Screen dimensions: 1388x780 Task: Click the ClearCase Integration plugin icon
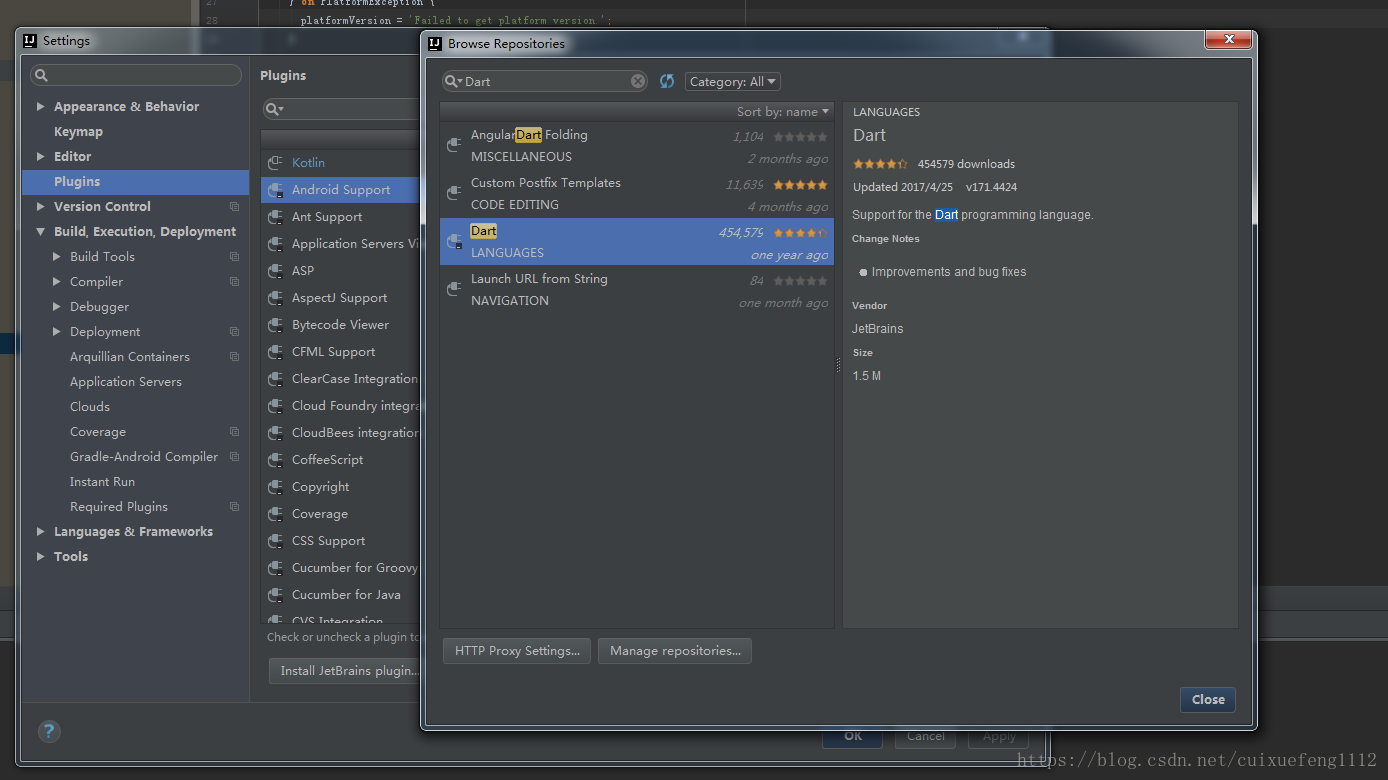(x=275, y=379)
